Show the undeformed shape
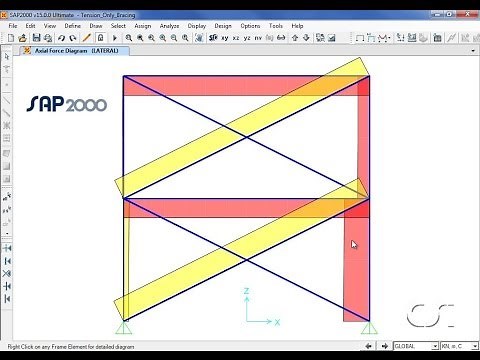The width and height of the screenshot is (480, 360). [360, 38]
